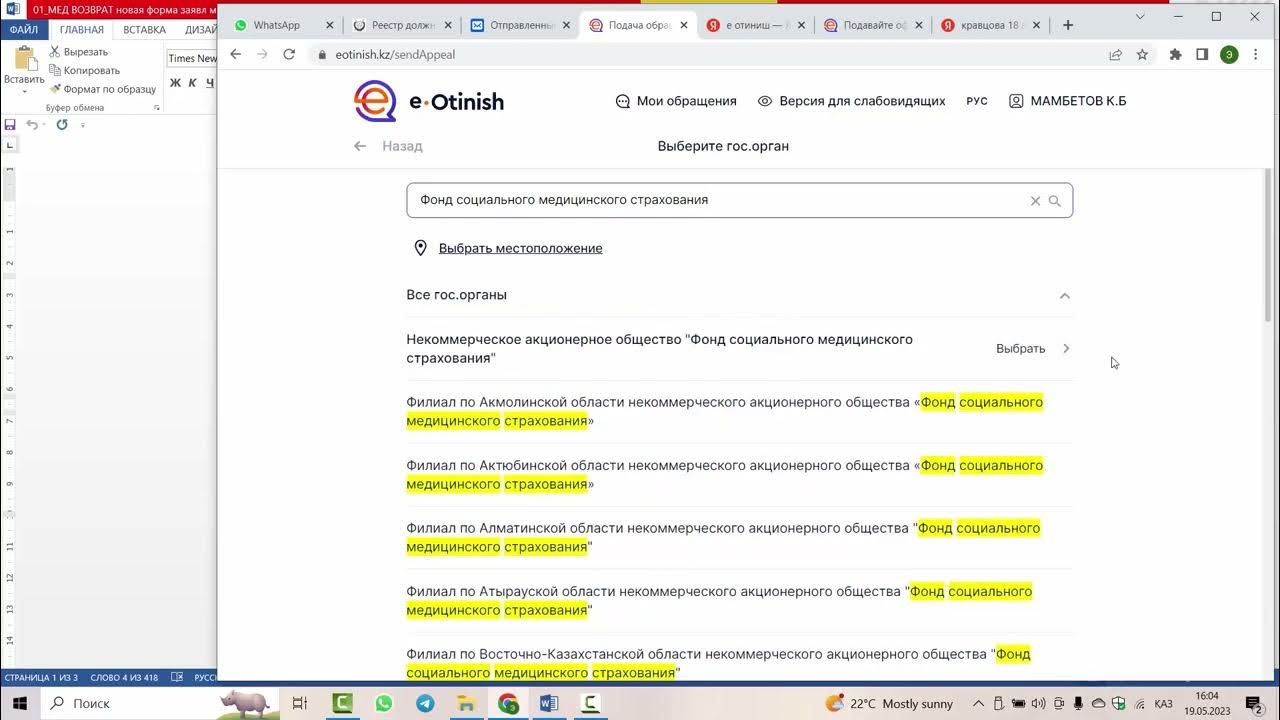
Task: Bookmark this page with the star
Action: 1142,55
